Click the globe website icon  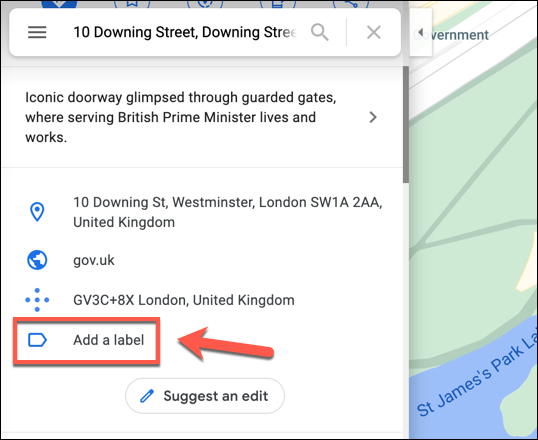[37, 260]
